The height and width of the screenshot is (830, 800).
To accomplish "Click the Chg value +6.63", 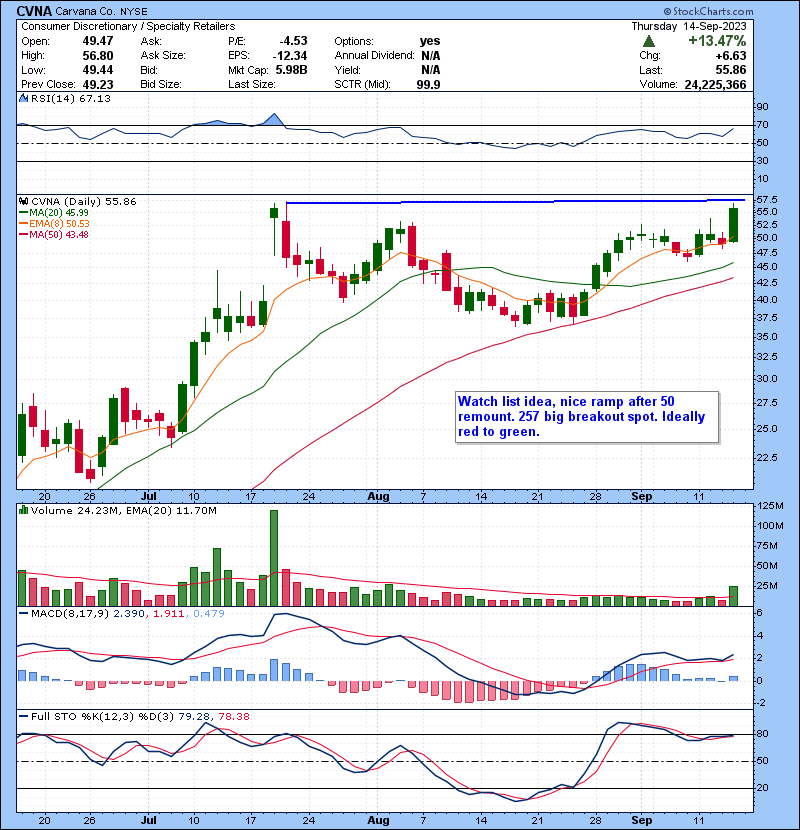I will [x=731, y=56].
